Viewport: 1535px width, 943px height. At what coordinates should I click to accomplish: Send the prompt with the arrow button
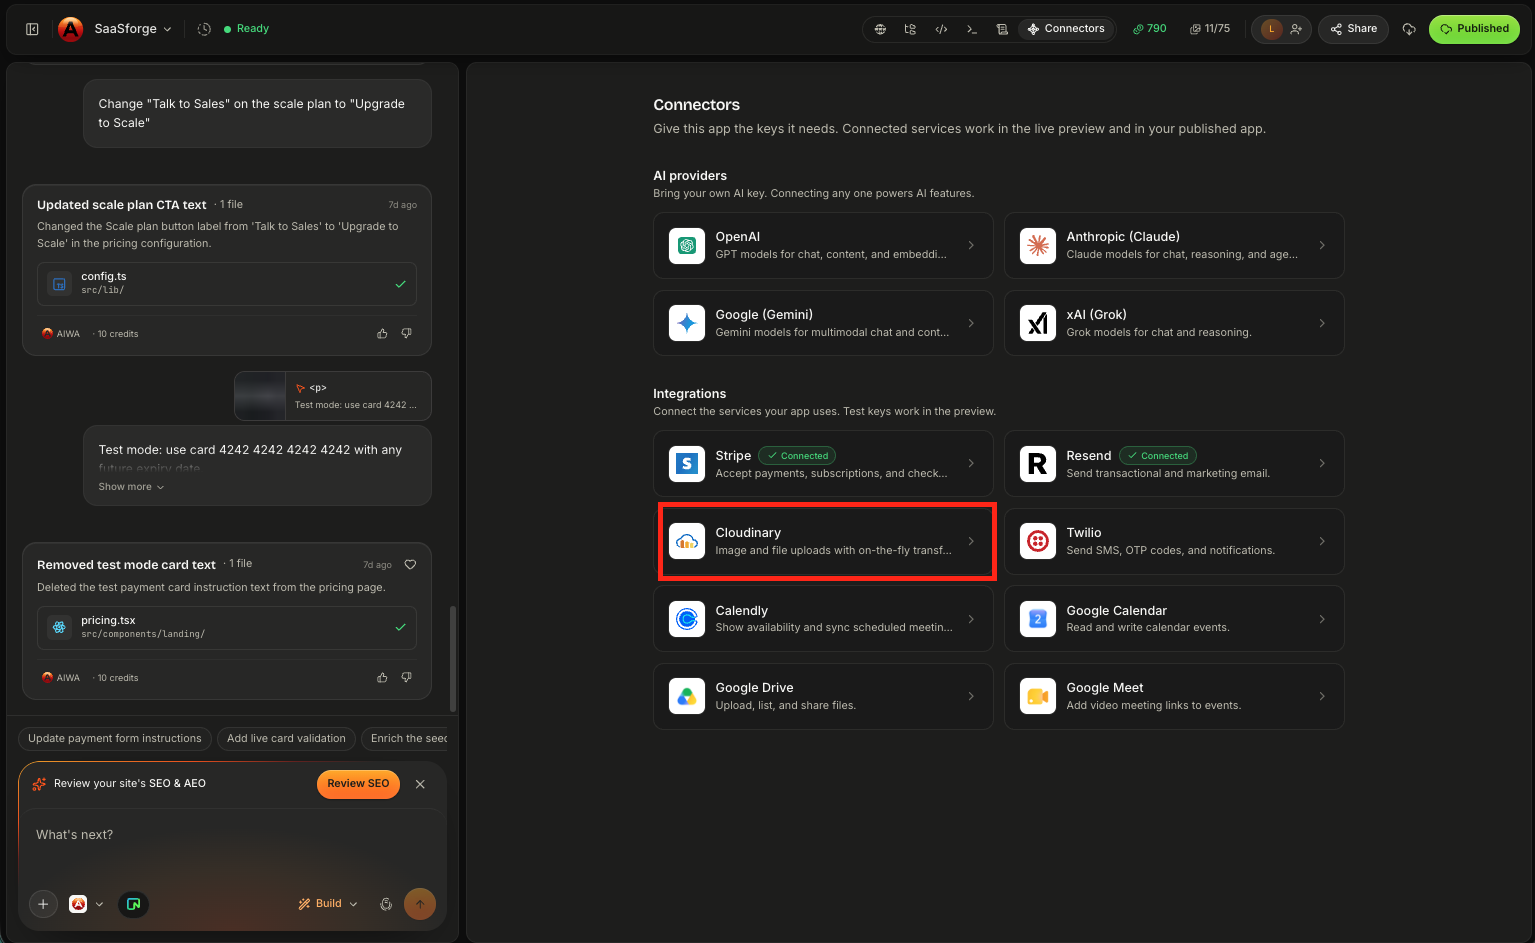[x=420, y=904]
